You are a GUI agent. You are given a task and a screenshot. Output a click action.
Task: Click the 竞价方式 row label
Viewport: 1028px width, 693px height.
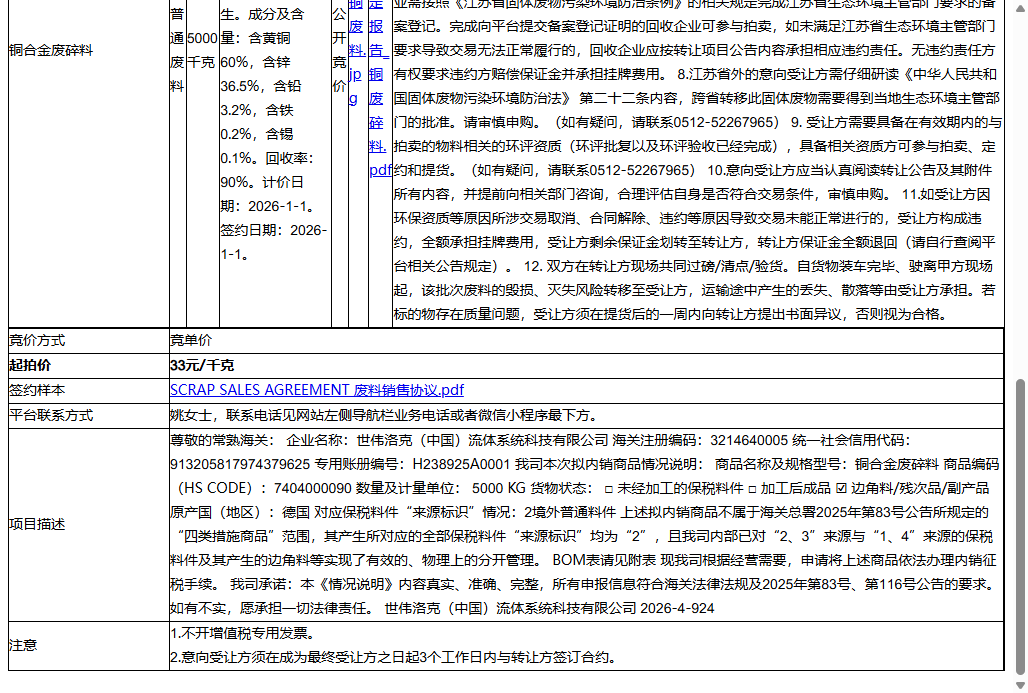(x=37, y=340)
